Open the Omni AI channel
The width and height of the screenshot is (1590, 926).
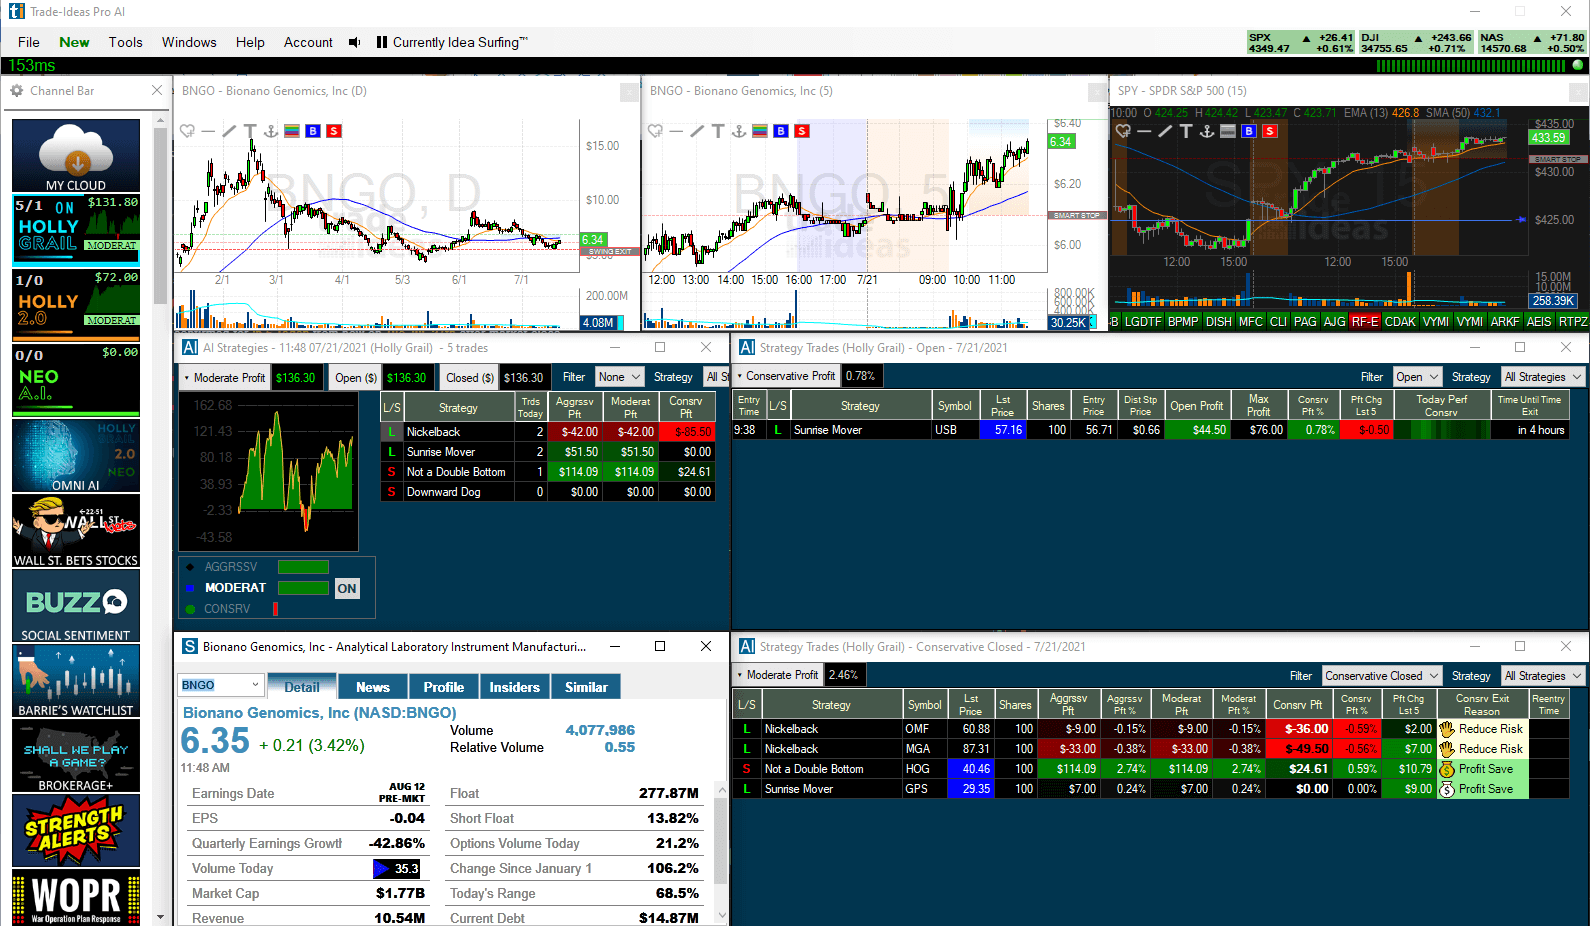[76, 456]
